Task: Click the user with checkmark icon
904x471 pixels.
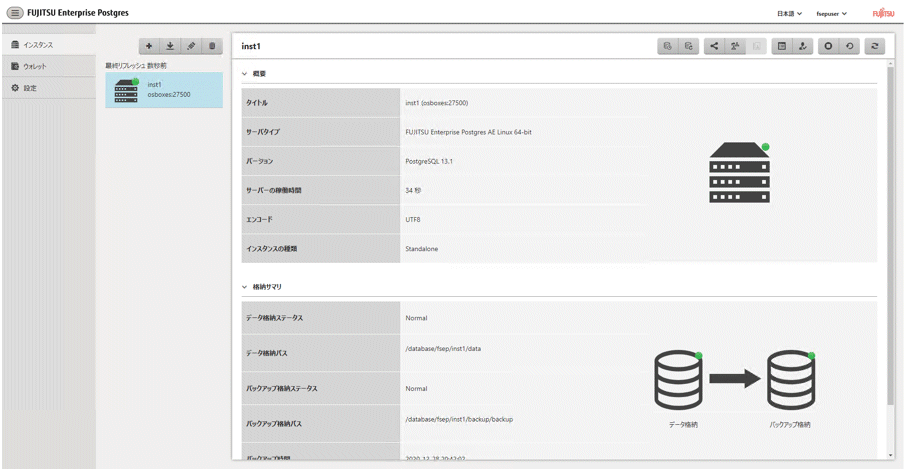Action: pos(803,46)
